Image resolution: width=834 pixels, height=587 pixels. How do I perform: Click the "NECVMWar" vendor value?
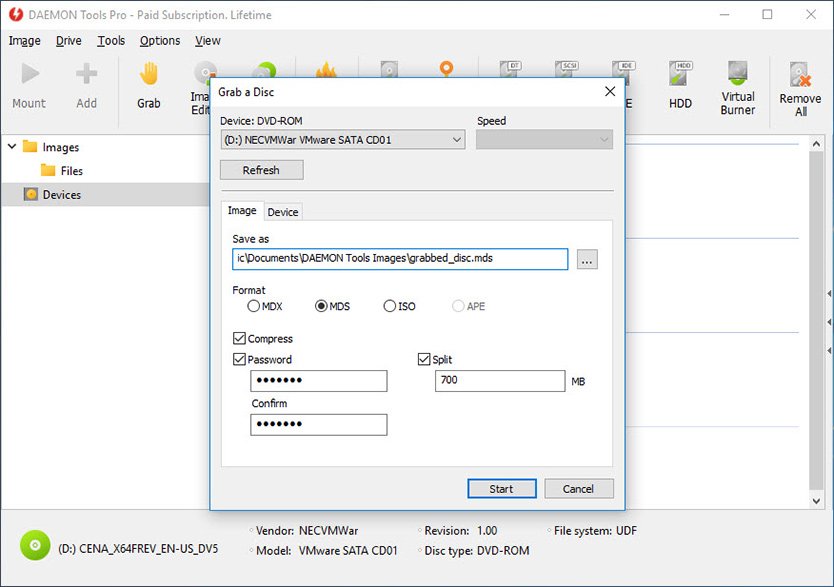328,531
